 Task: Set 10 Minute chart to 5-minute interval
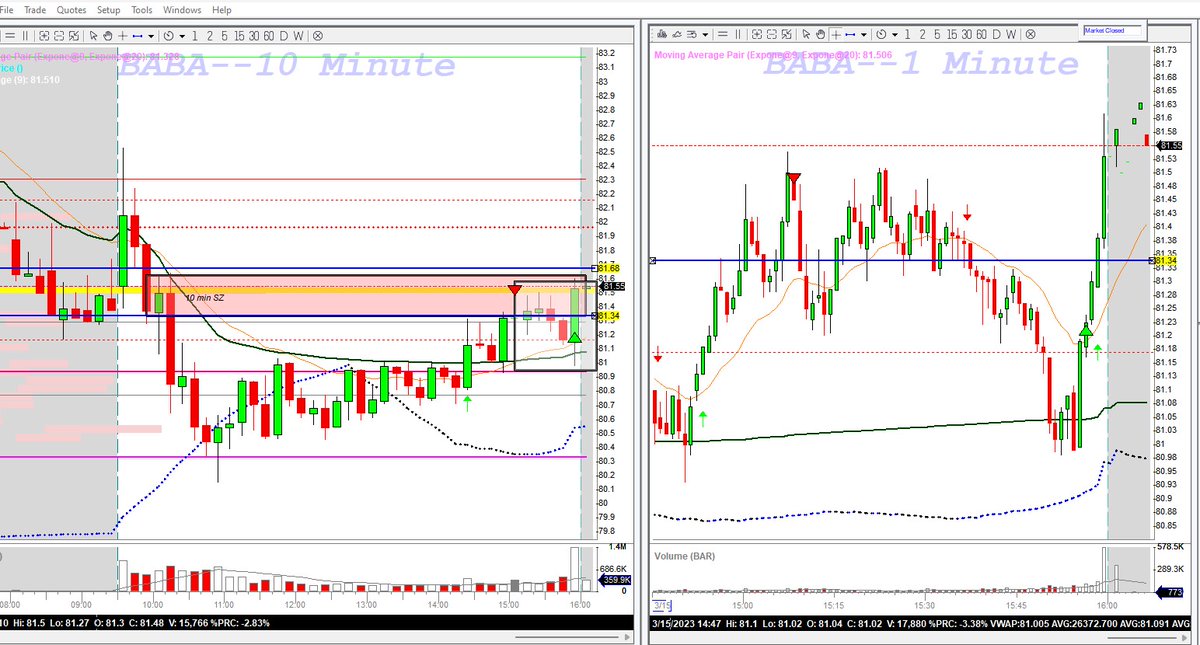[x=224, y=36]
